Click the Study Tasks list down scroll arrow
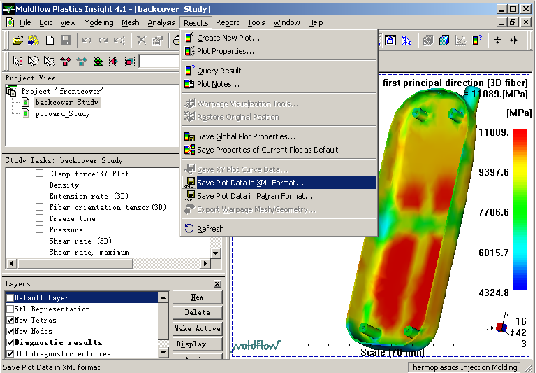This screenshot has width=536, height=373. tap(215, 253)
